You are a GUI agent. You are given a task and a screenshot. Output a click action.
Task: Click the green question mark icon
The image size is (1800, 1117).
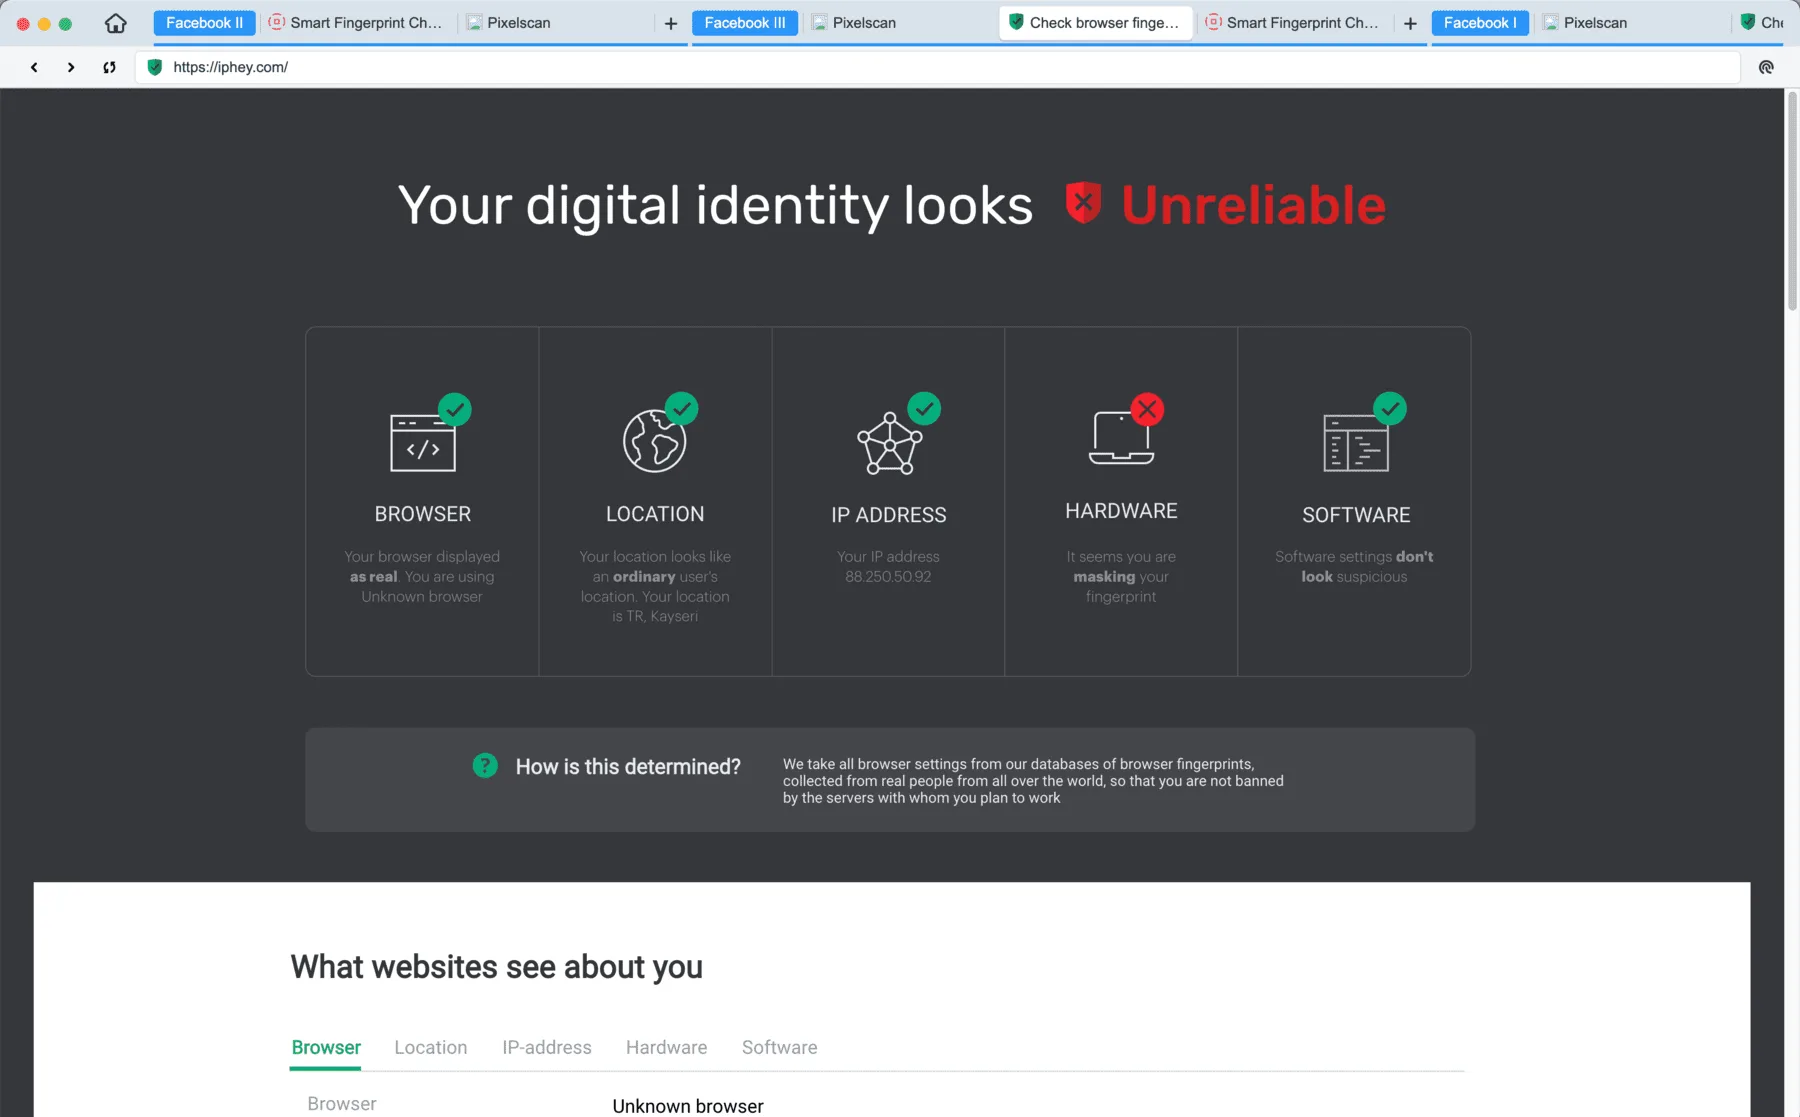pyautogui.click(x=485, y=766)
